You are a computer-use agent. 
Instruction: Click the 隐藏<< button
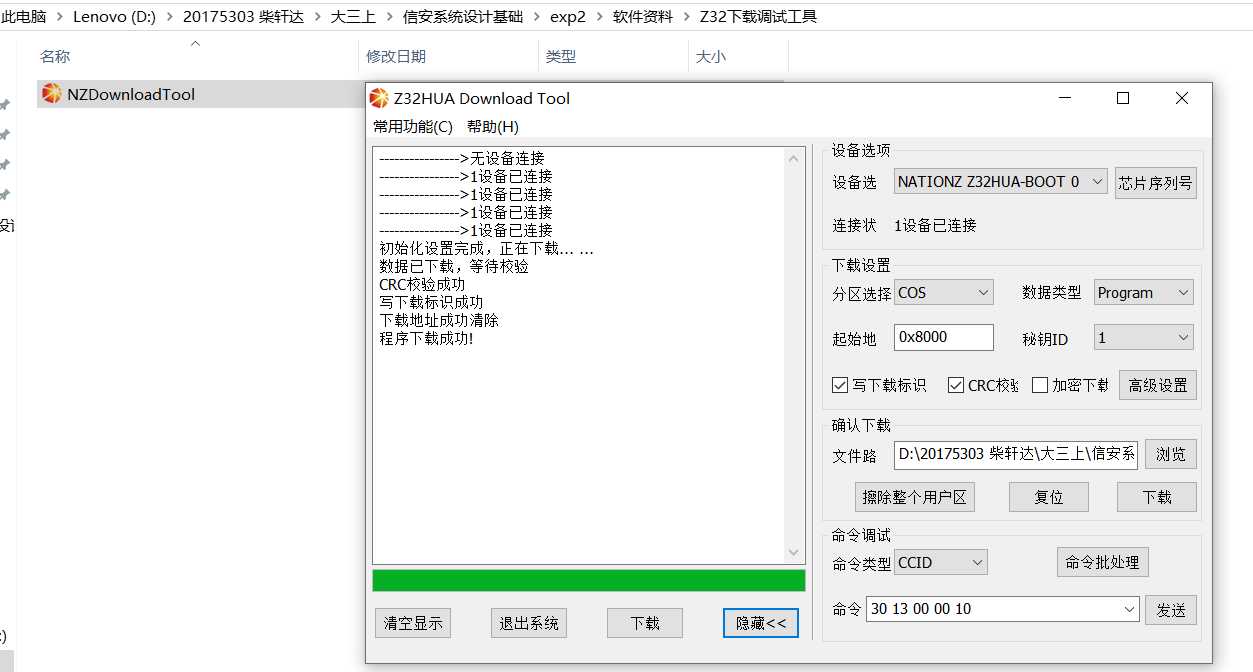[761, 623]
